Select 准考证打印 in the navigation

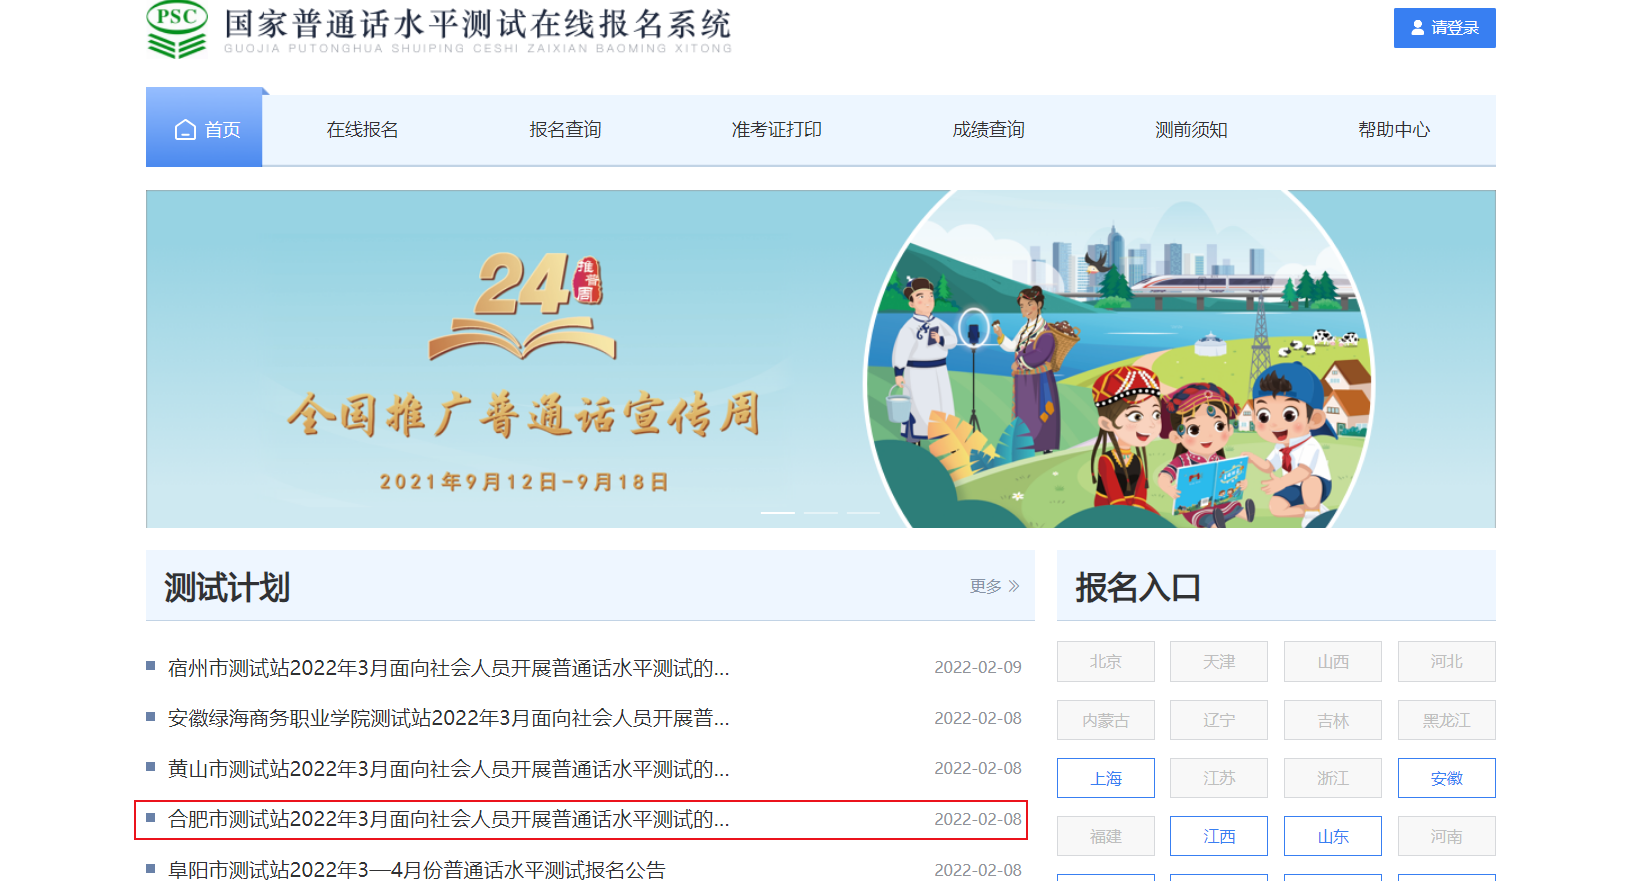click(x=776, y=130)
